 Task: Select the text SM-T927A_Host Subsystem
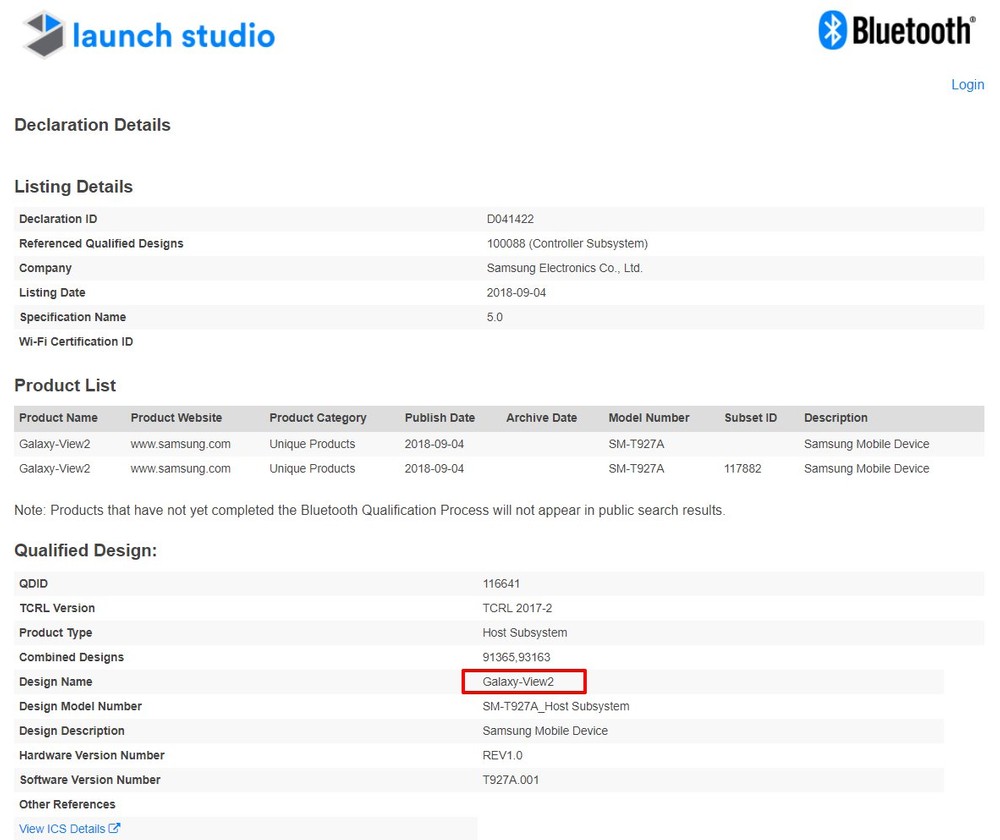pyautogui.click(x=555, y=706)
